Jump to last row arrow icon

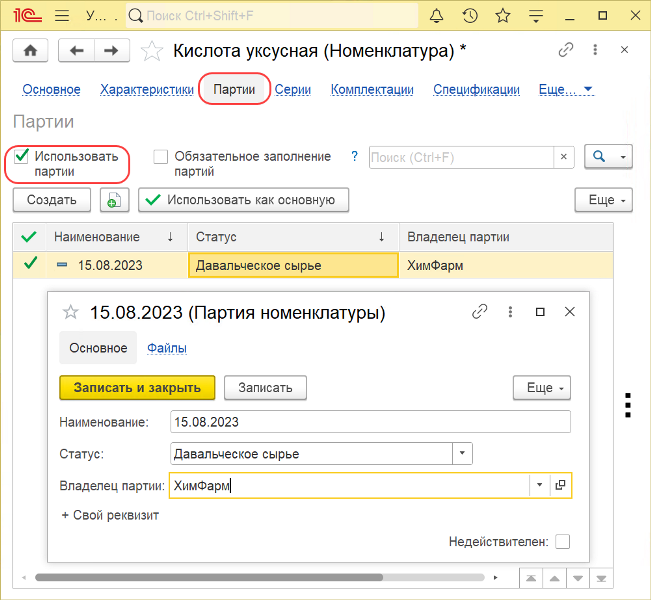click(x=601, y=578)
